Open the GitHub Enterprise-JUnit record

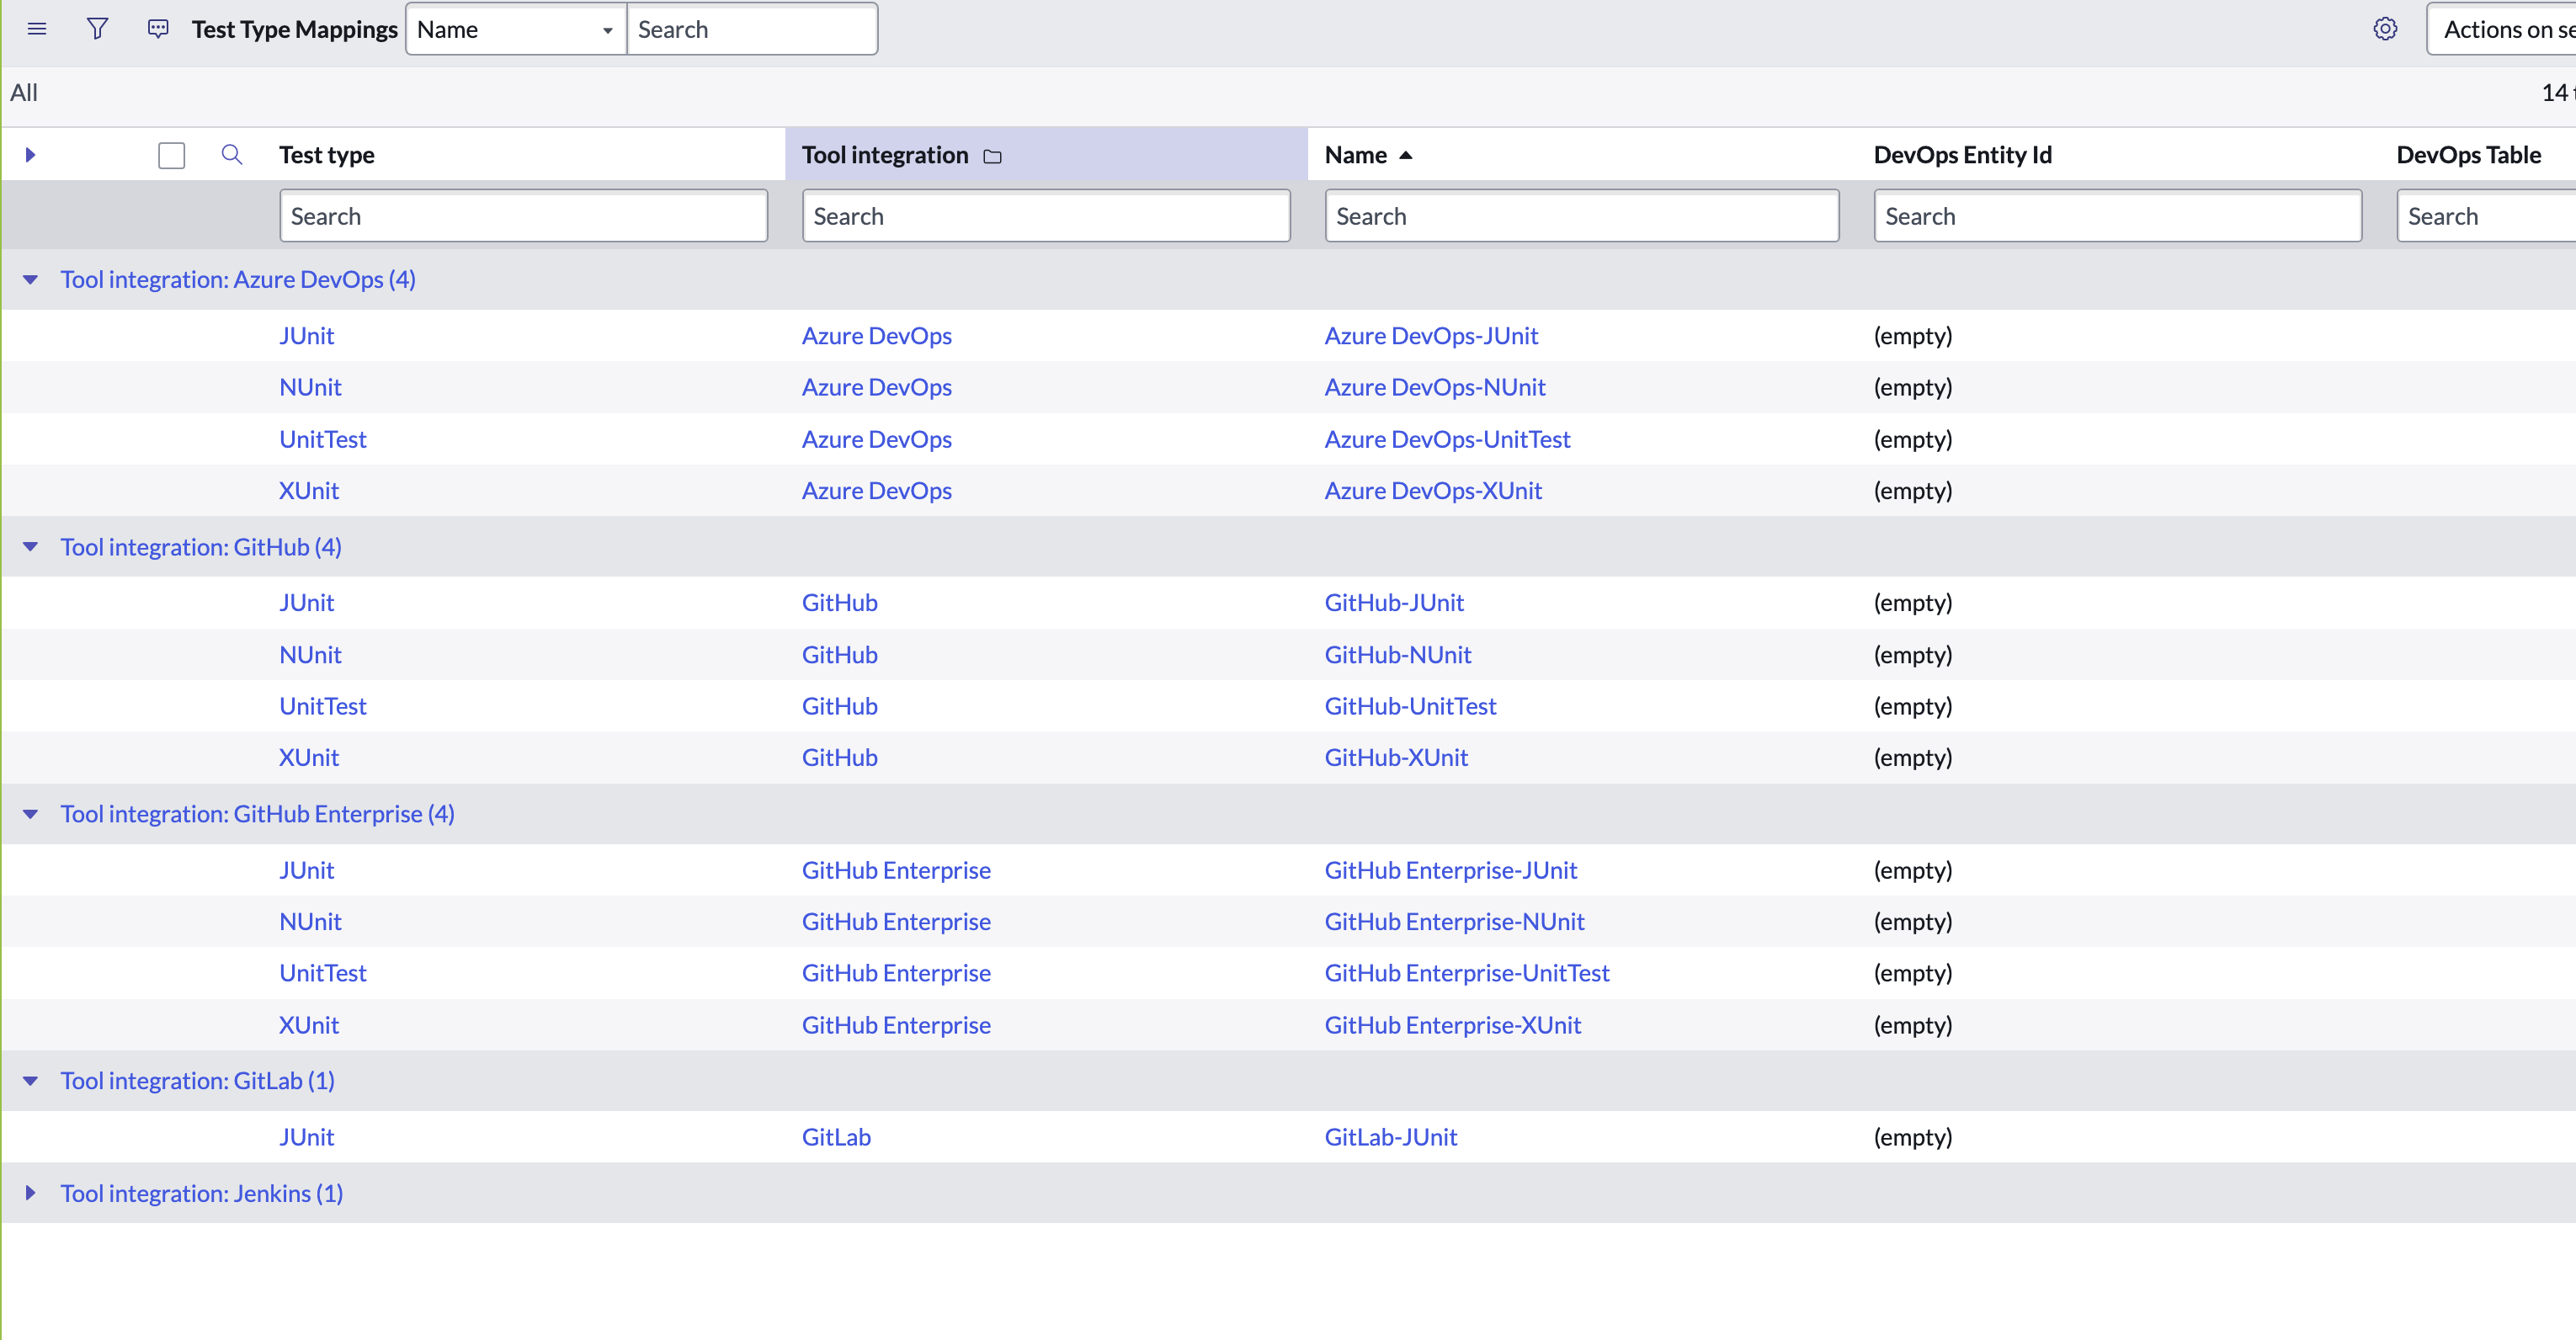pos(1451,870)
